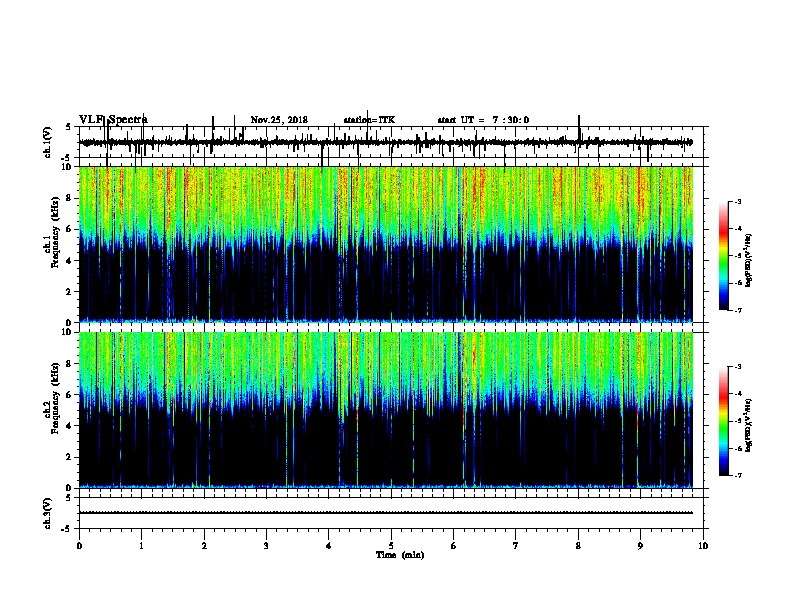Image resolution: width=792 pixels, height=612 pixels.
Task: Click the ch.2 spectrogram panel
Action: pos(386,410)
